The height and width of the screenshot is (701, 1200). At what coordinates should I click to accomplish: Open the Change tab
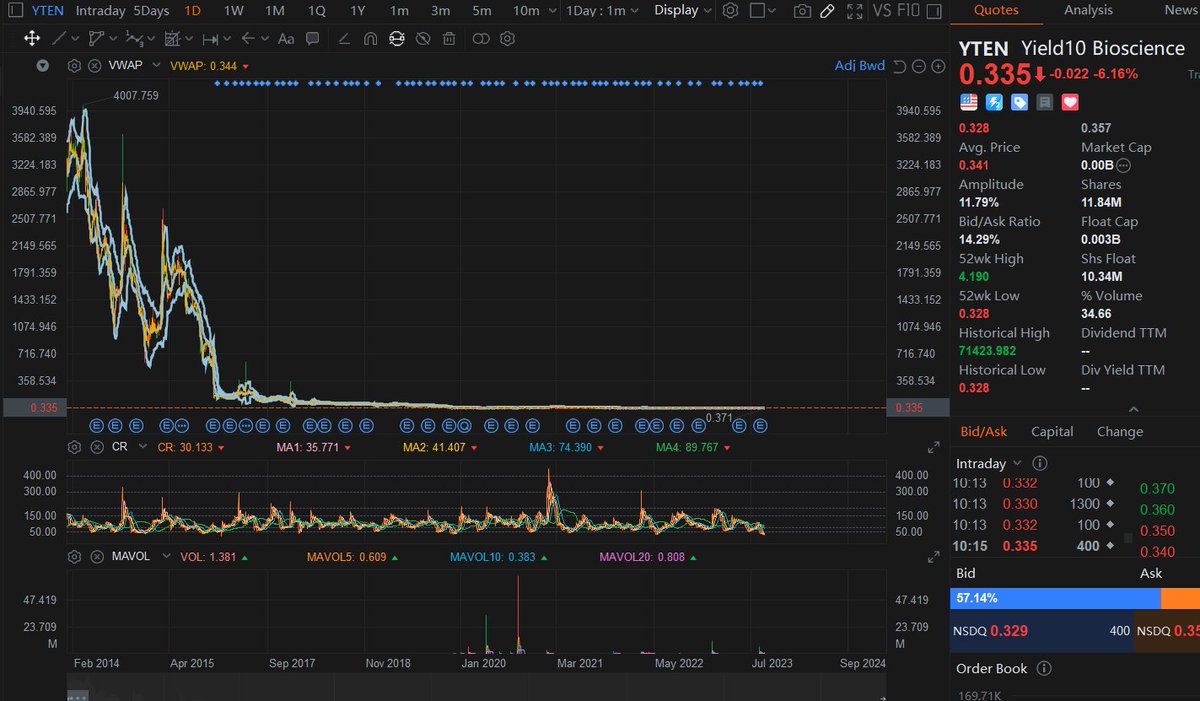[1119, 432]
